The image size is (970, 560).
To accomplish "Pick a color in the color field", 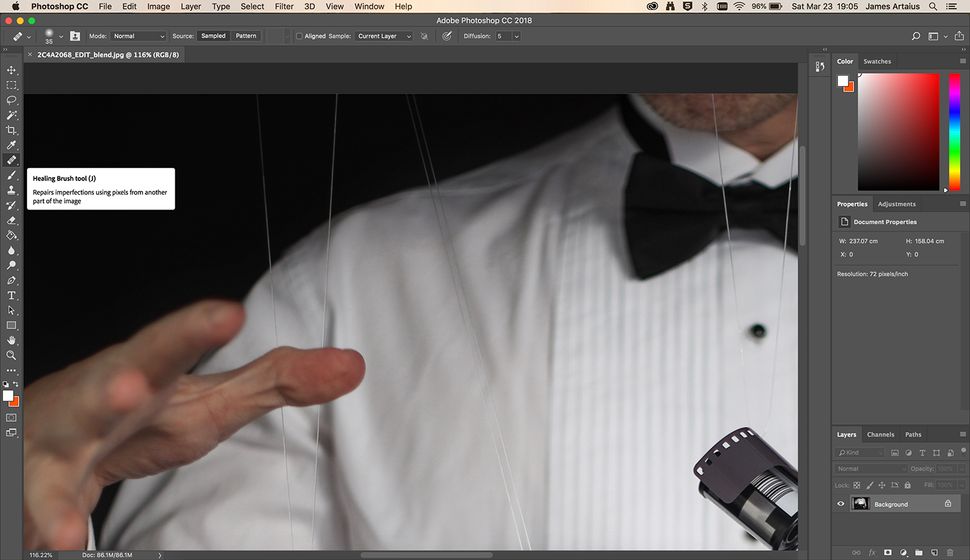I will tap(898, 132).
